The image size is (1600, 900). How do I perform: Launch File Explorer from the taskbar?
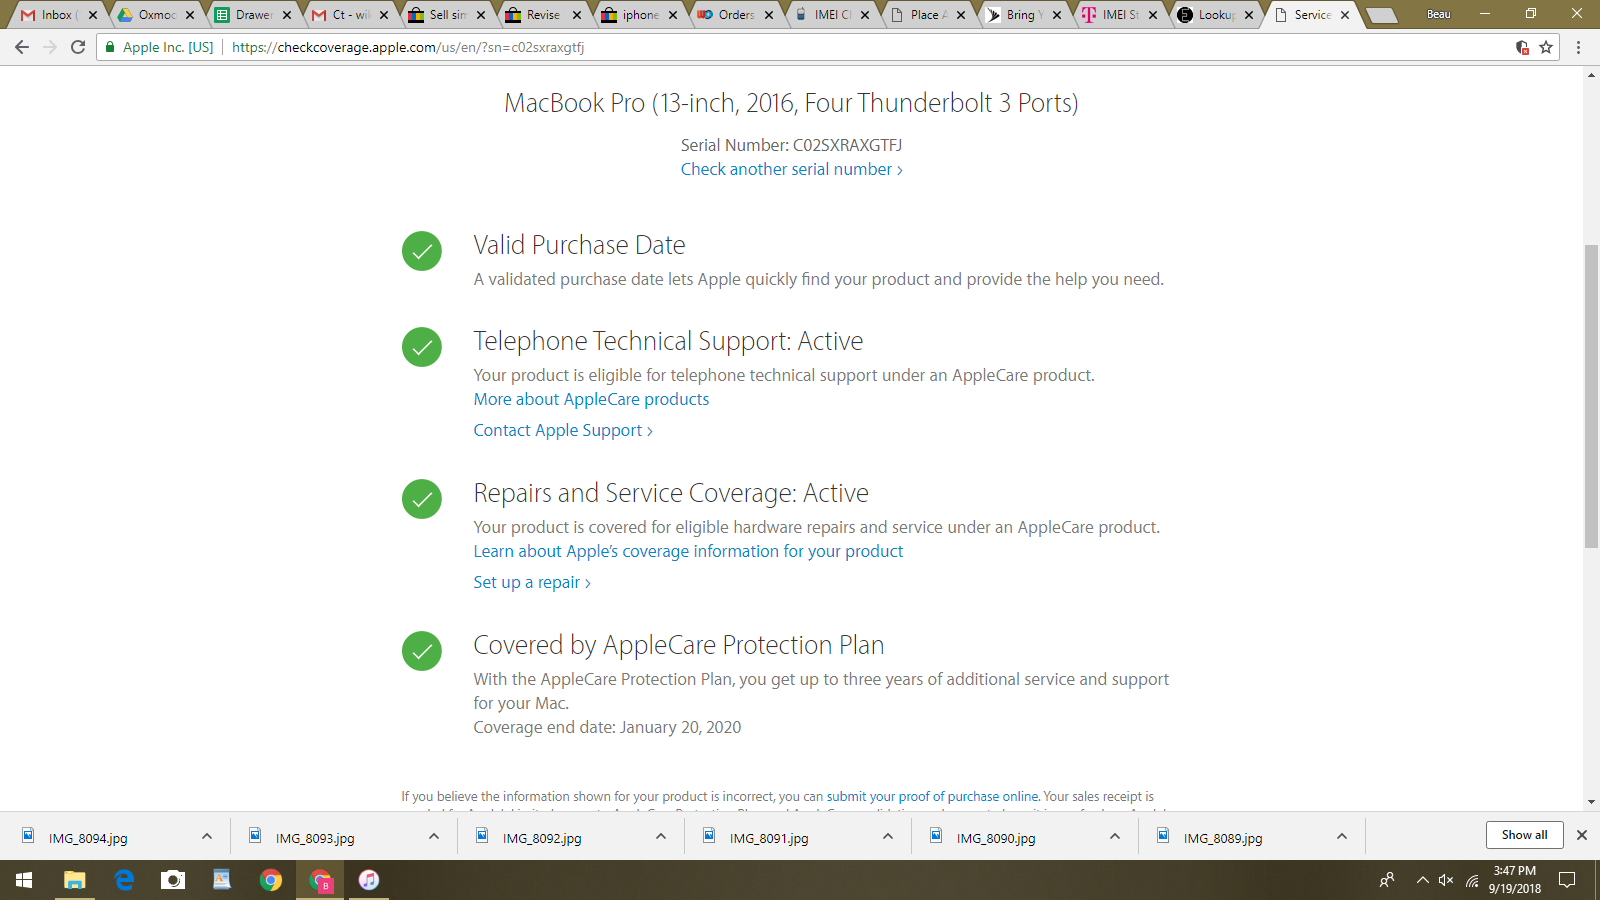click(x=75, y=880)
